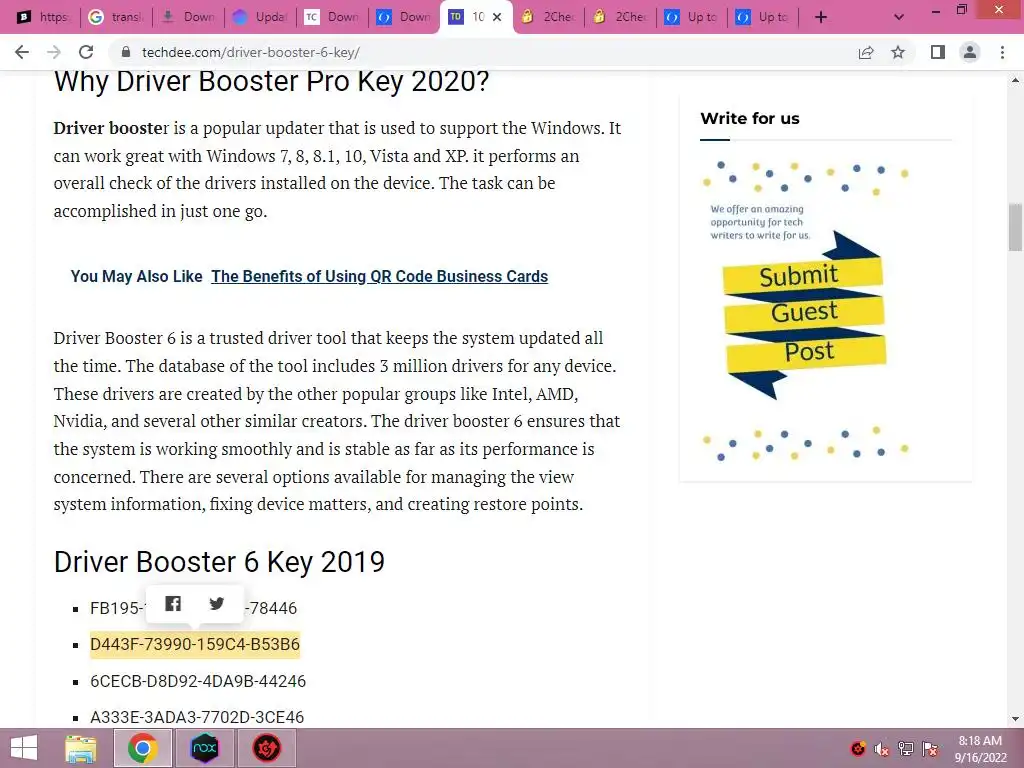The width and height of the screenshot is (1024, 768).
Task: Click the Driver Booster 6 Key 2019 heading
Action: click(x=219, y=562)
